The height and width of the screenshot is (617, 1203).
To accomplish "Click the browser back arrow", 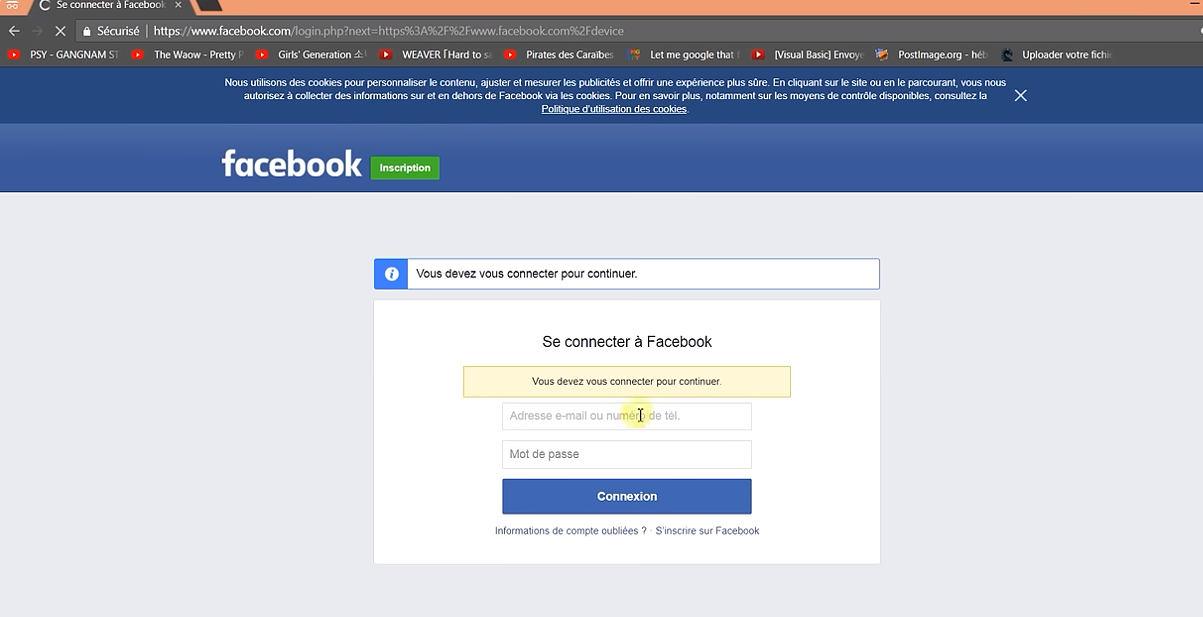I will tap(14, 31).
